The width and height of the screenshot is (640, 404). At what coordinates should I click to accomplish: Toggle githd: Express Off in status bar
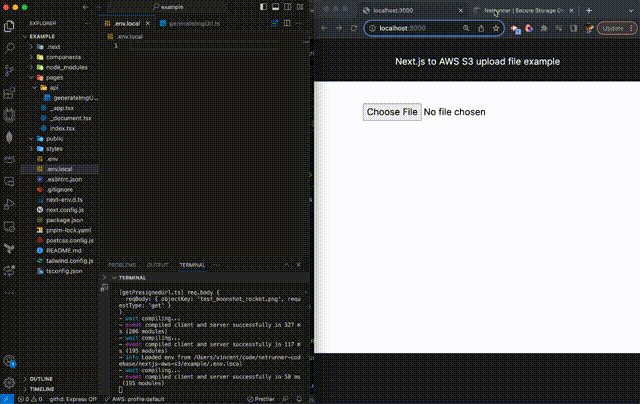[73, 399]
